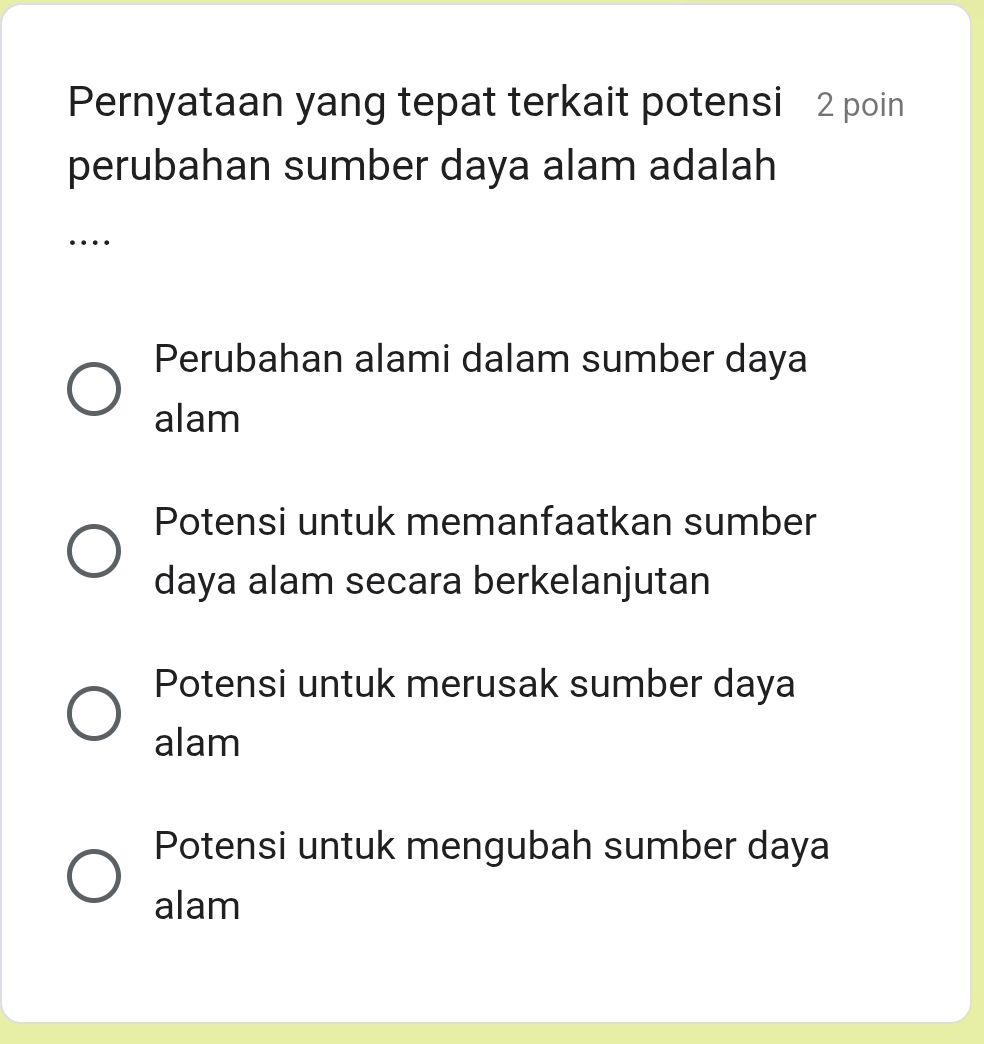Select "Potensi untuk merusak sumber daya alam"

click(94, 712)
